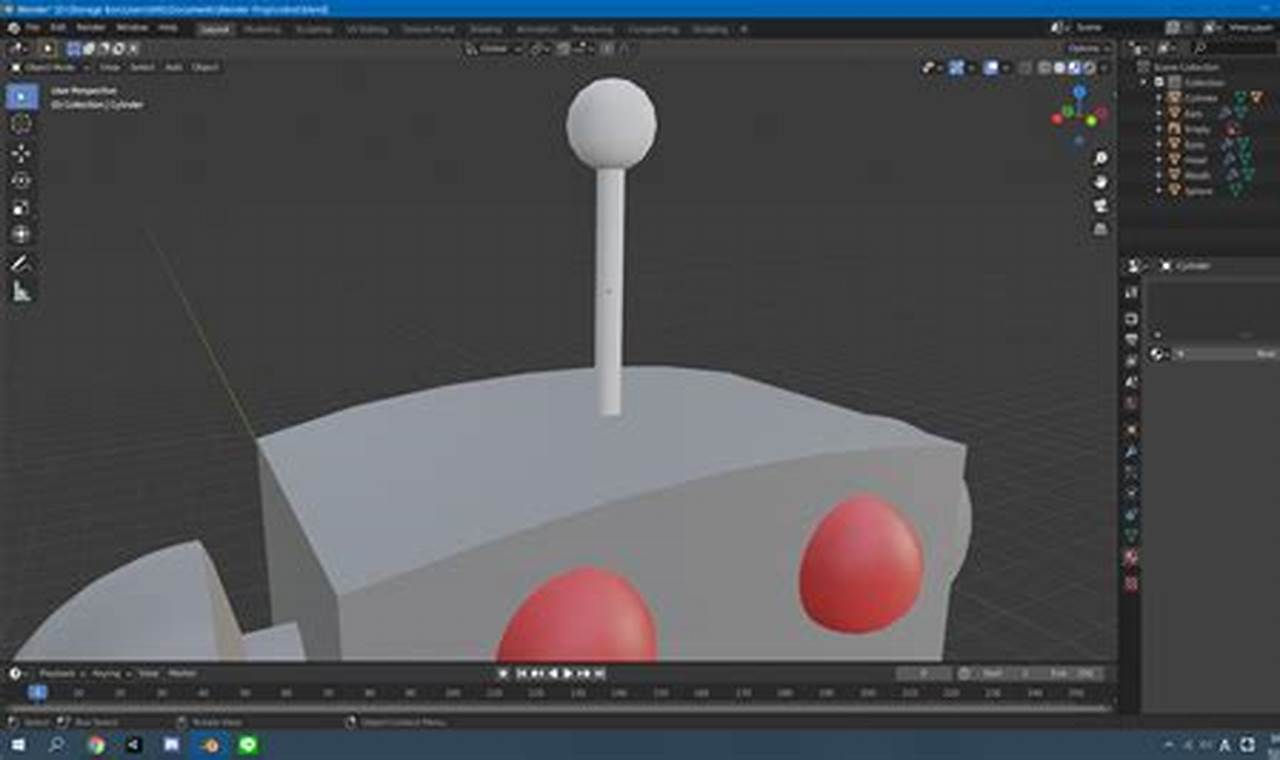Select the Select Box tool
Viewport: 1280px width, 760px height.
pos(22,96)
